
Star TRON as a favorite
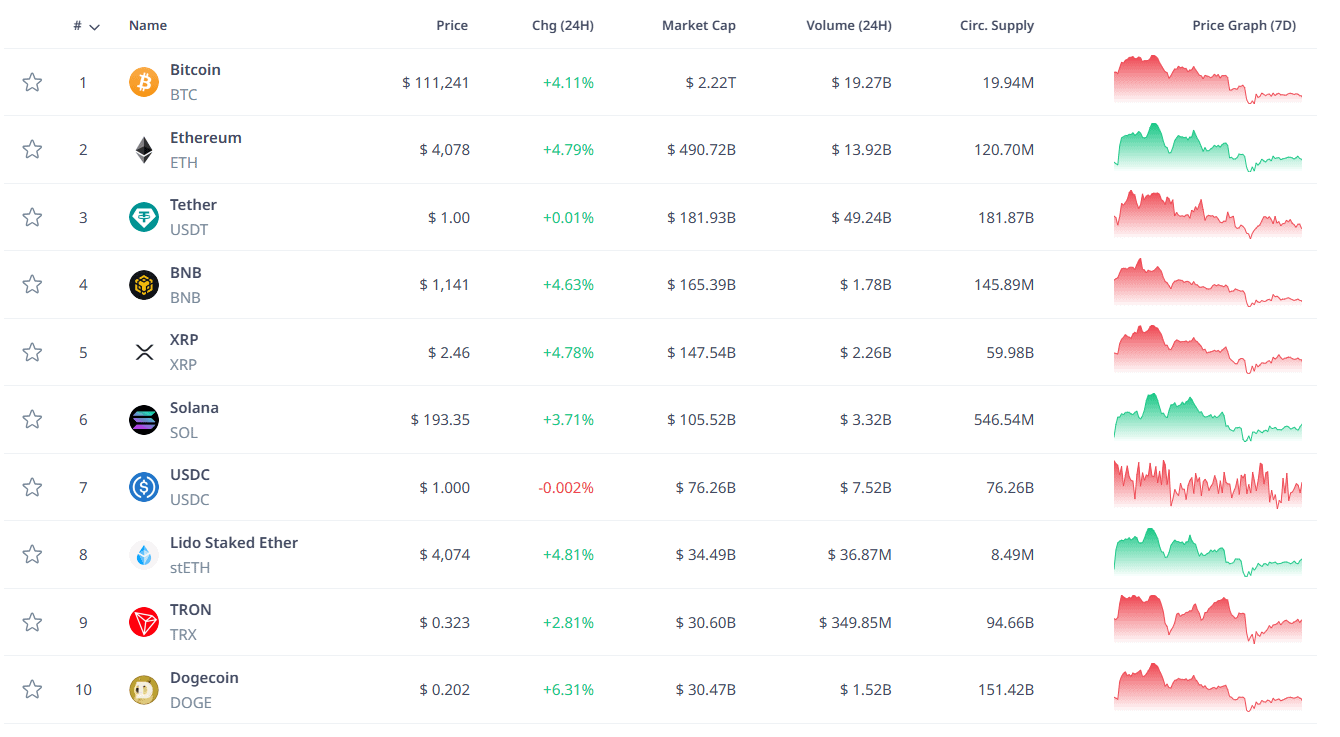click(x=32, y=622)
